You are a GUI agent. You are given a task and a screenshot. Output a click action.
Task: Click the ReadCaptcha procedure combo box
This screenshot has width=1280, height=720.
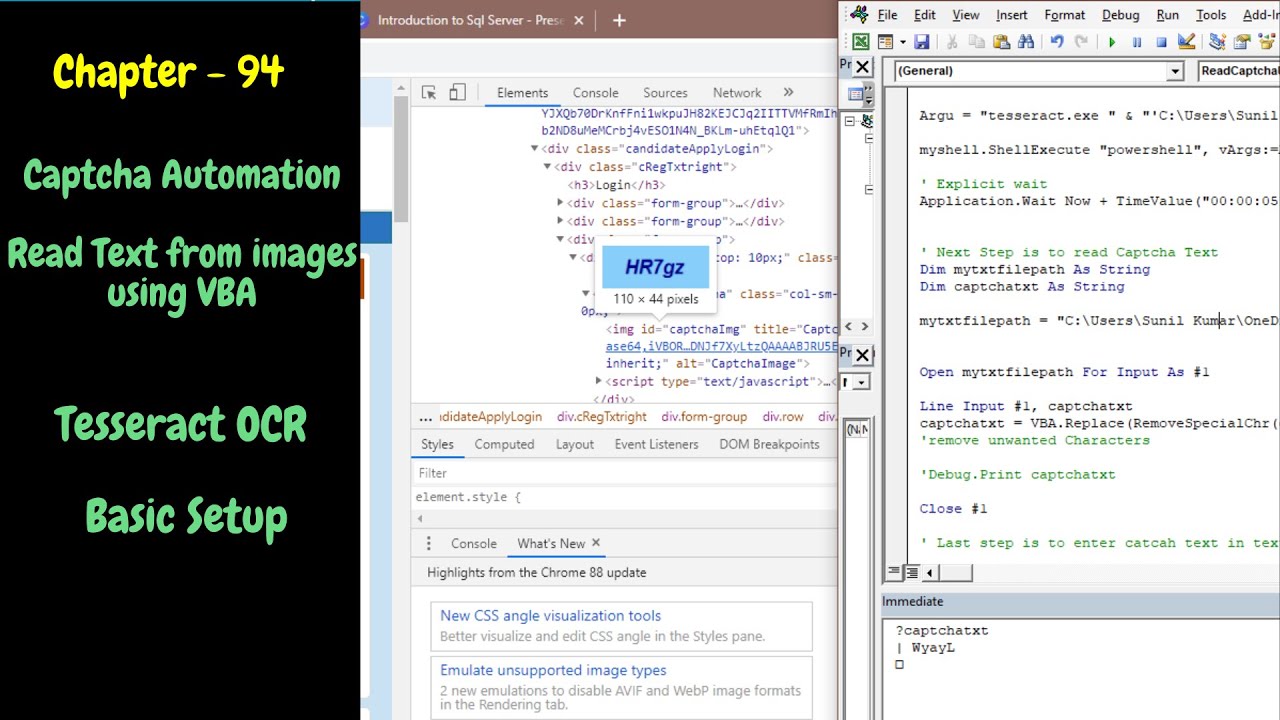tap(1238, 71)
